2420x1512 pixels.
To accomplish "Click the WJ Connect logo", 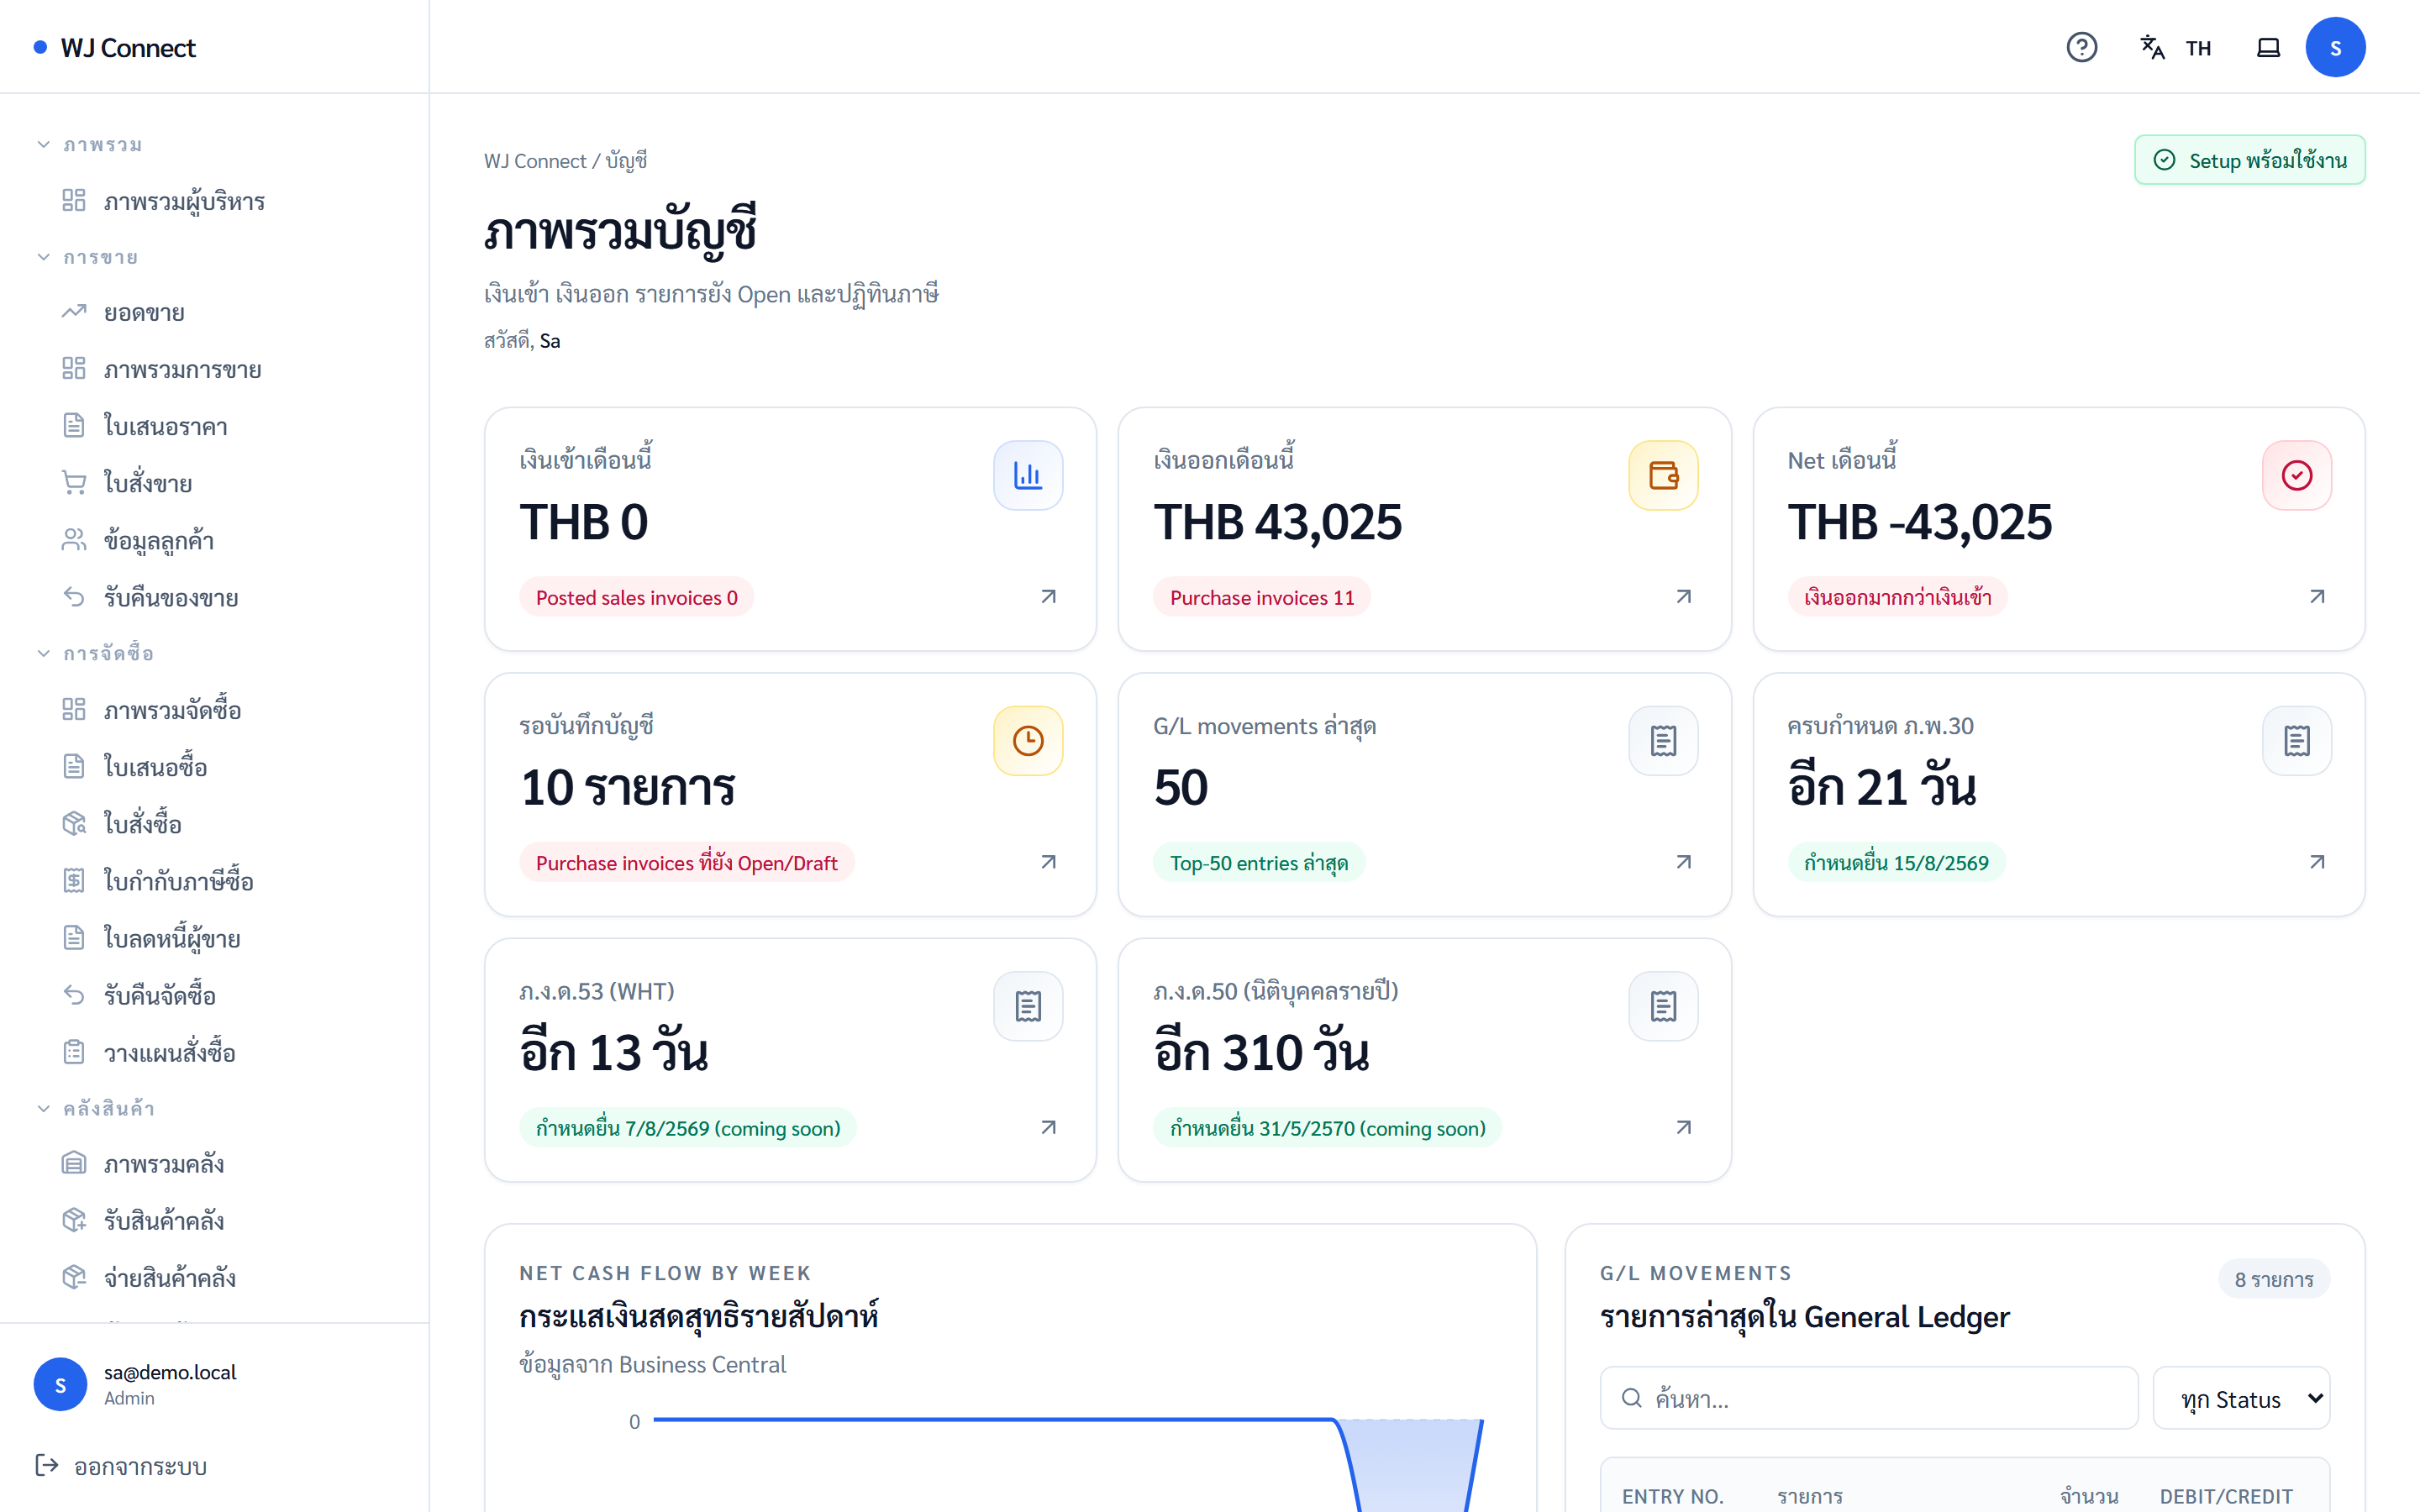I will [115, 47].
